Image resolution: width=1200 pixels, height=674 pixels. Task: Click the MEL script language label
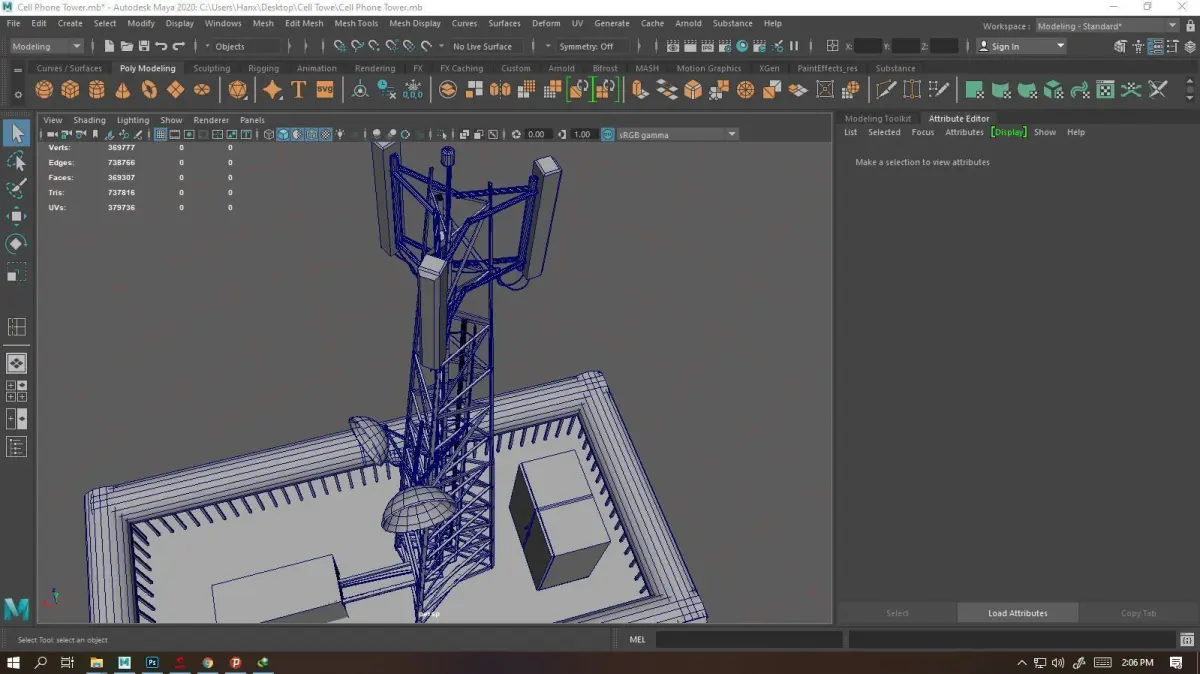point(638,640)
